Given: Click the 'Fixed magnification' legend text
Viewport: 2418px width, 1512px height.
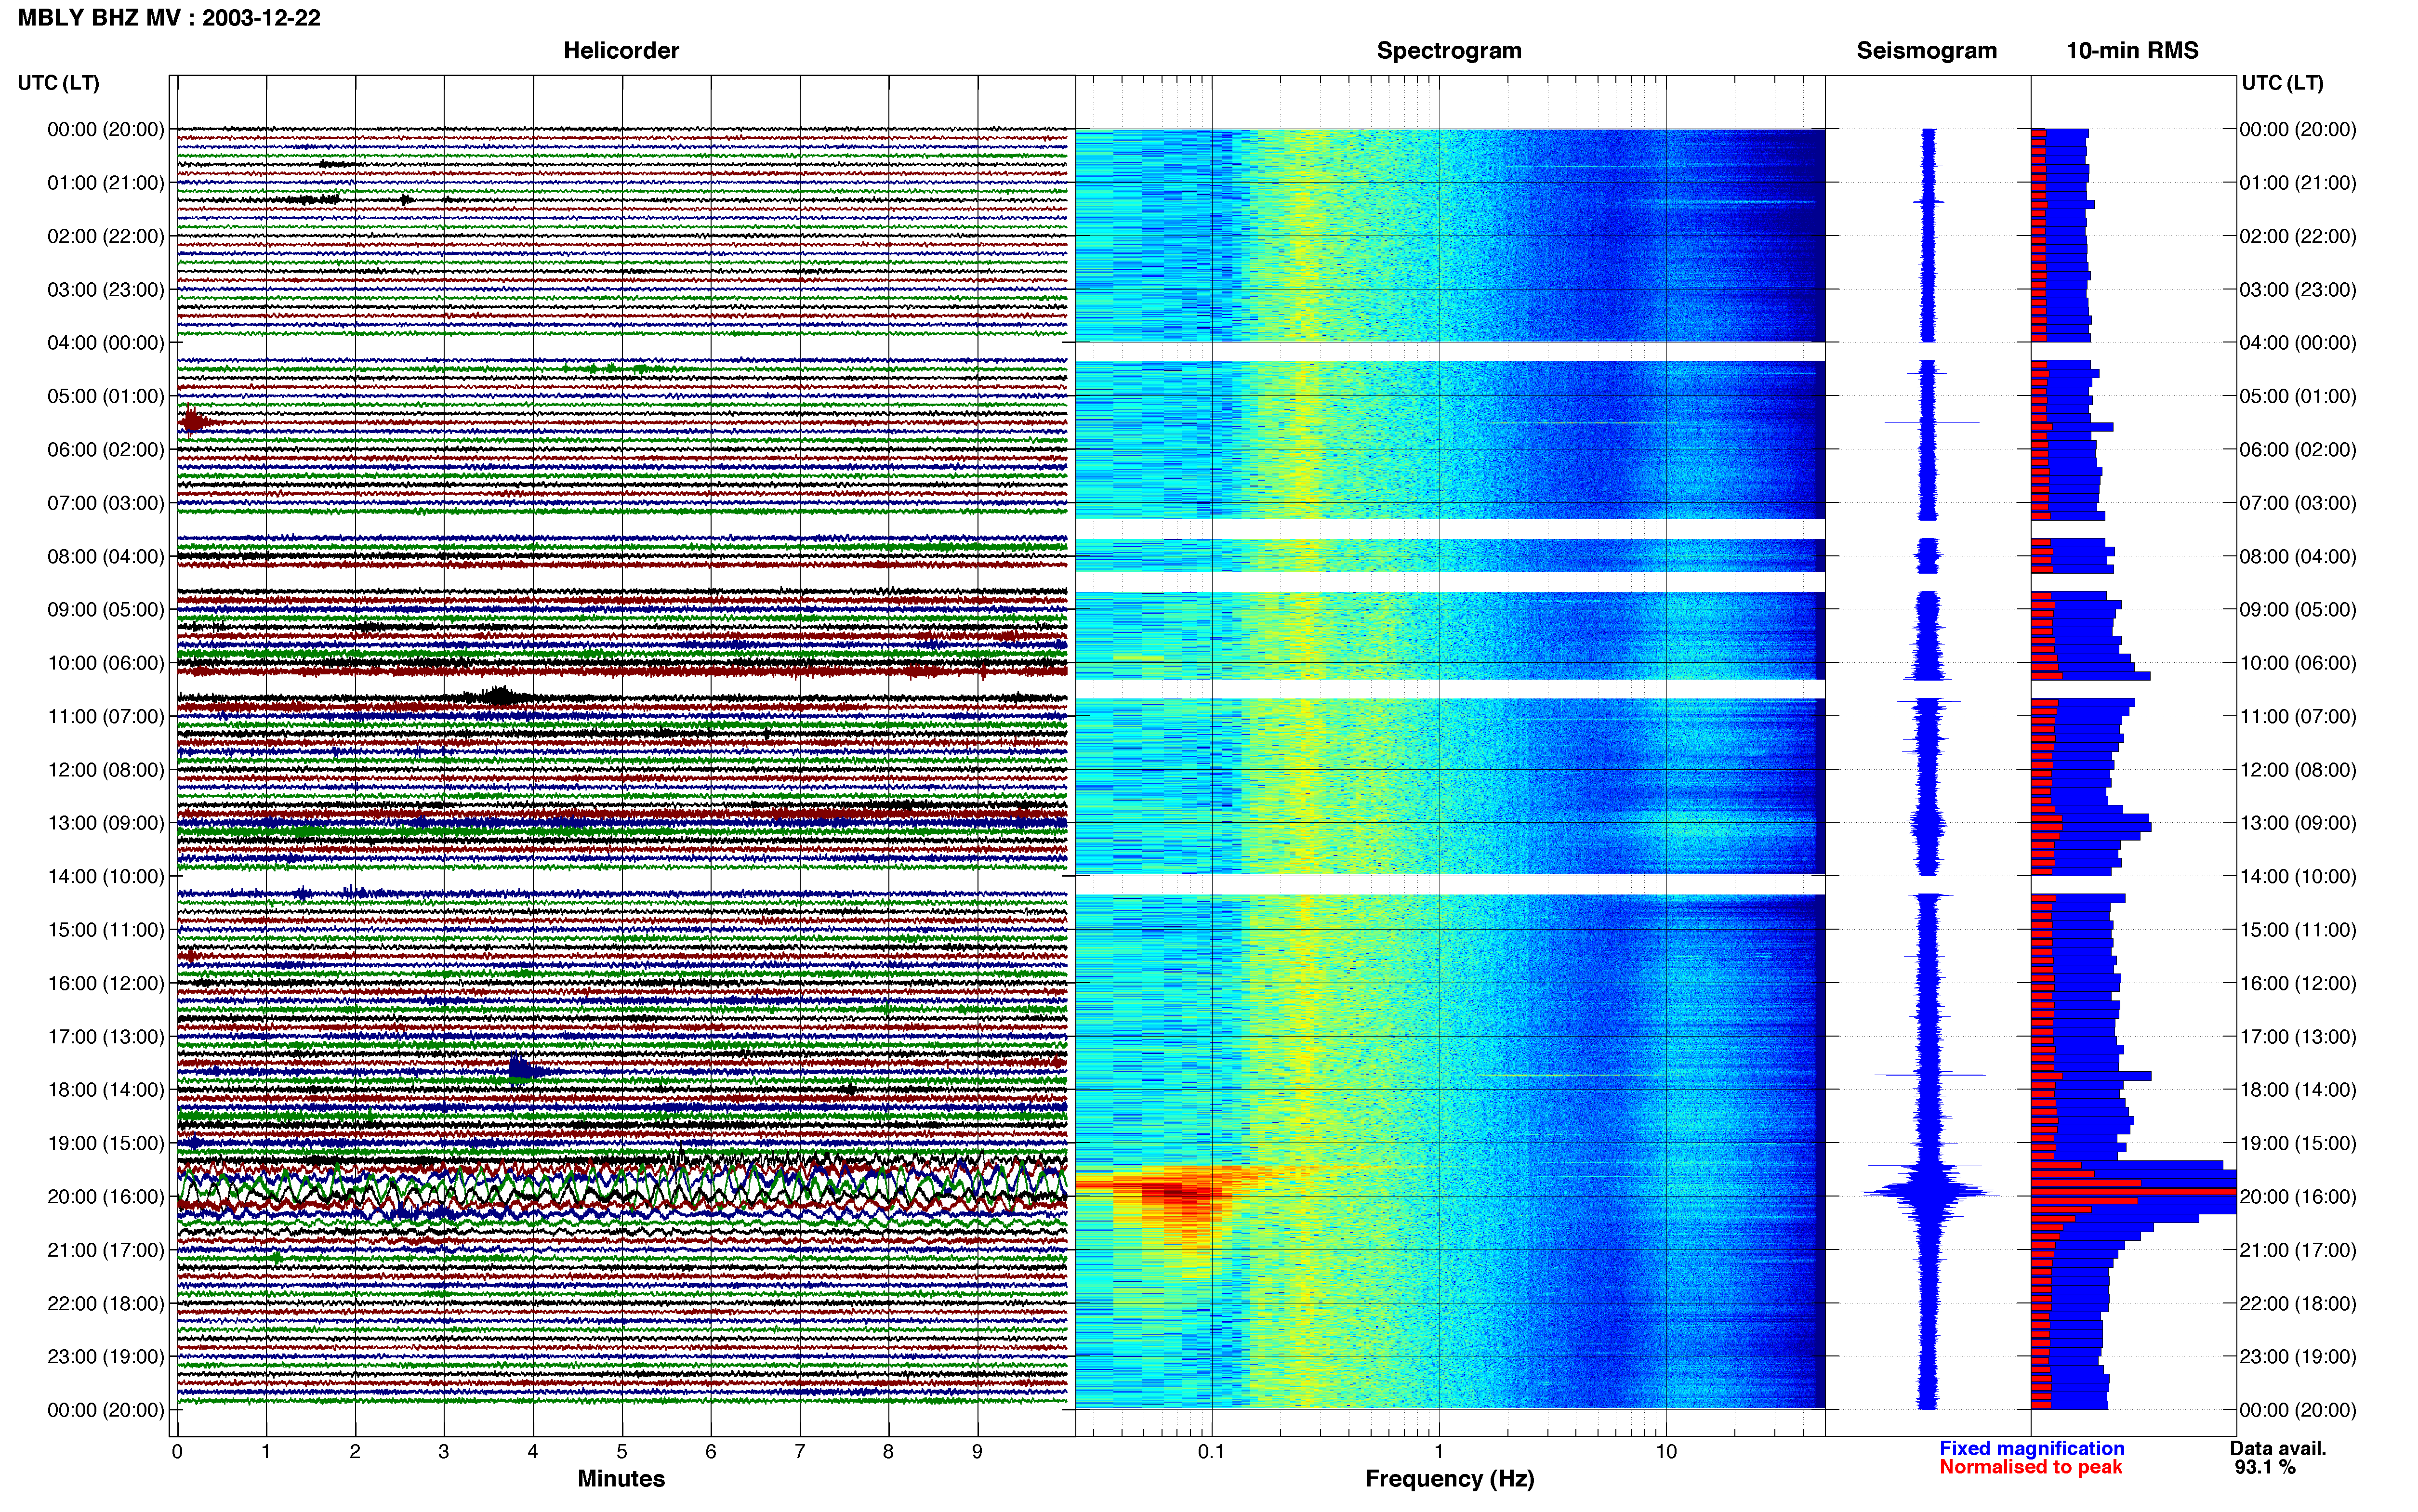Looking at the screenshot, I should (2032, 1448).
